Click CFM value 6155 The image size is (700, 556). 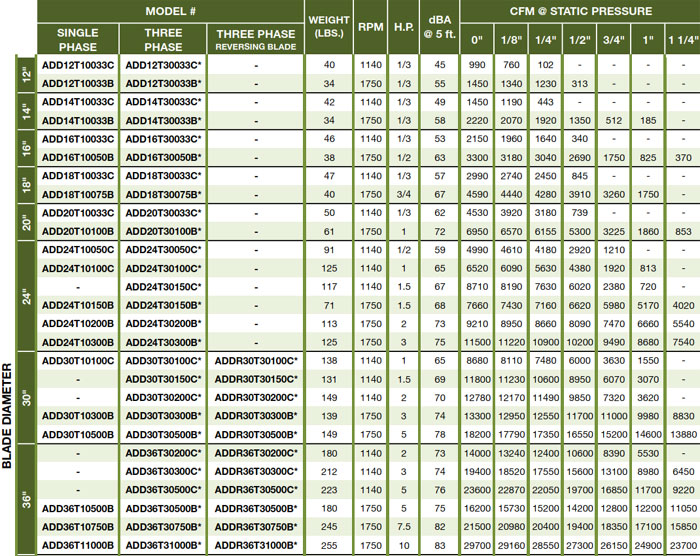(546, 232)
